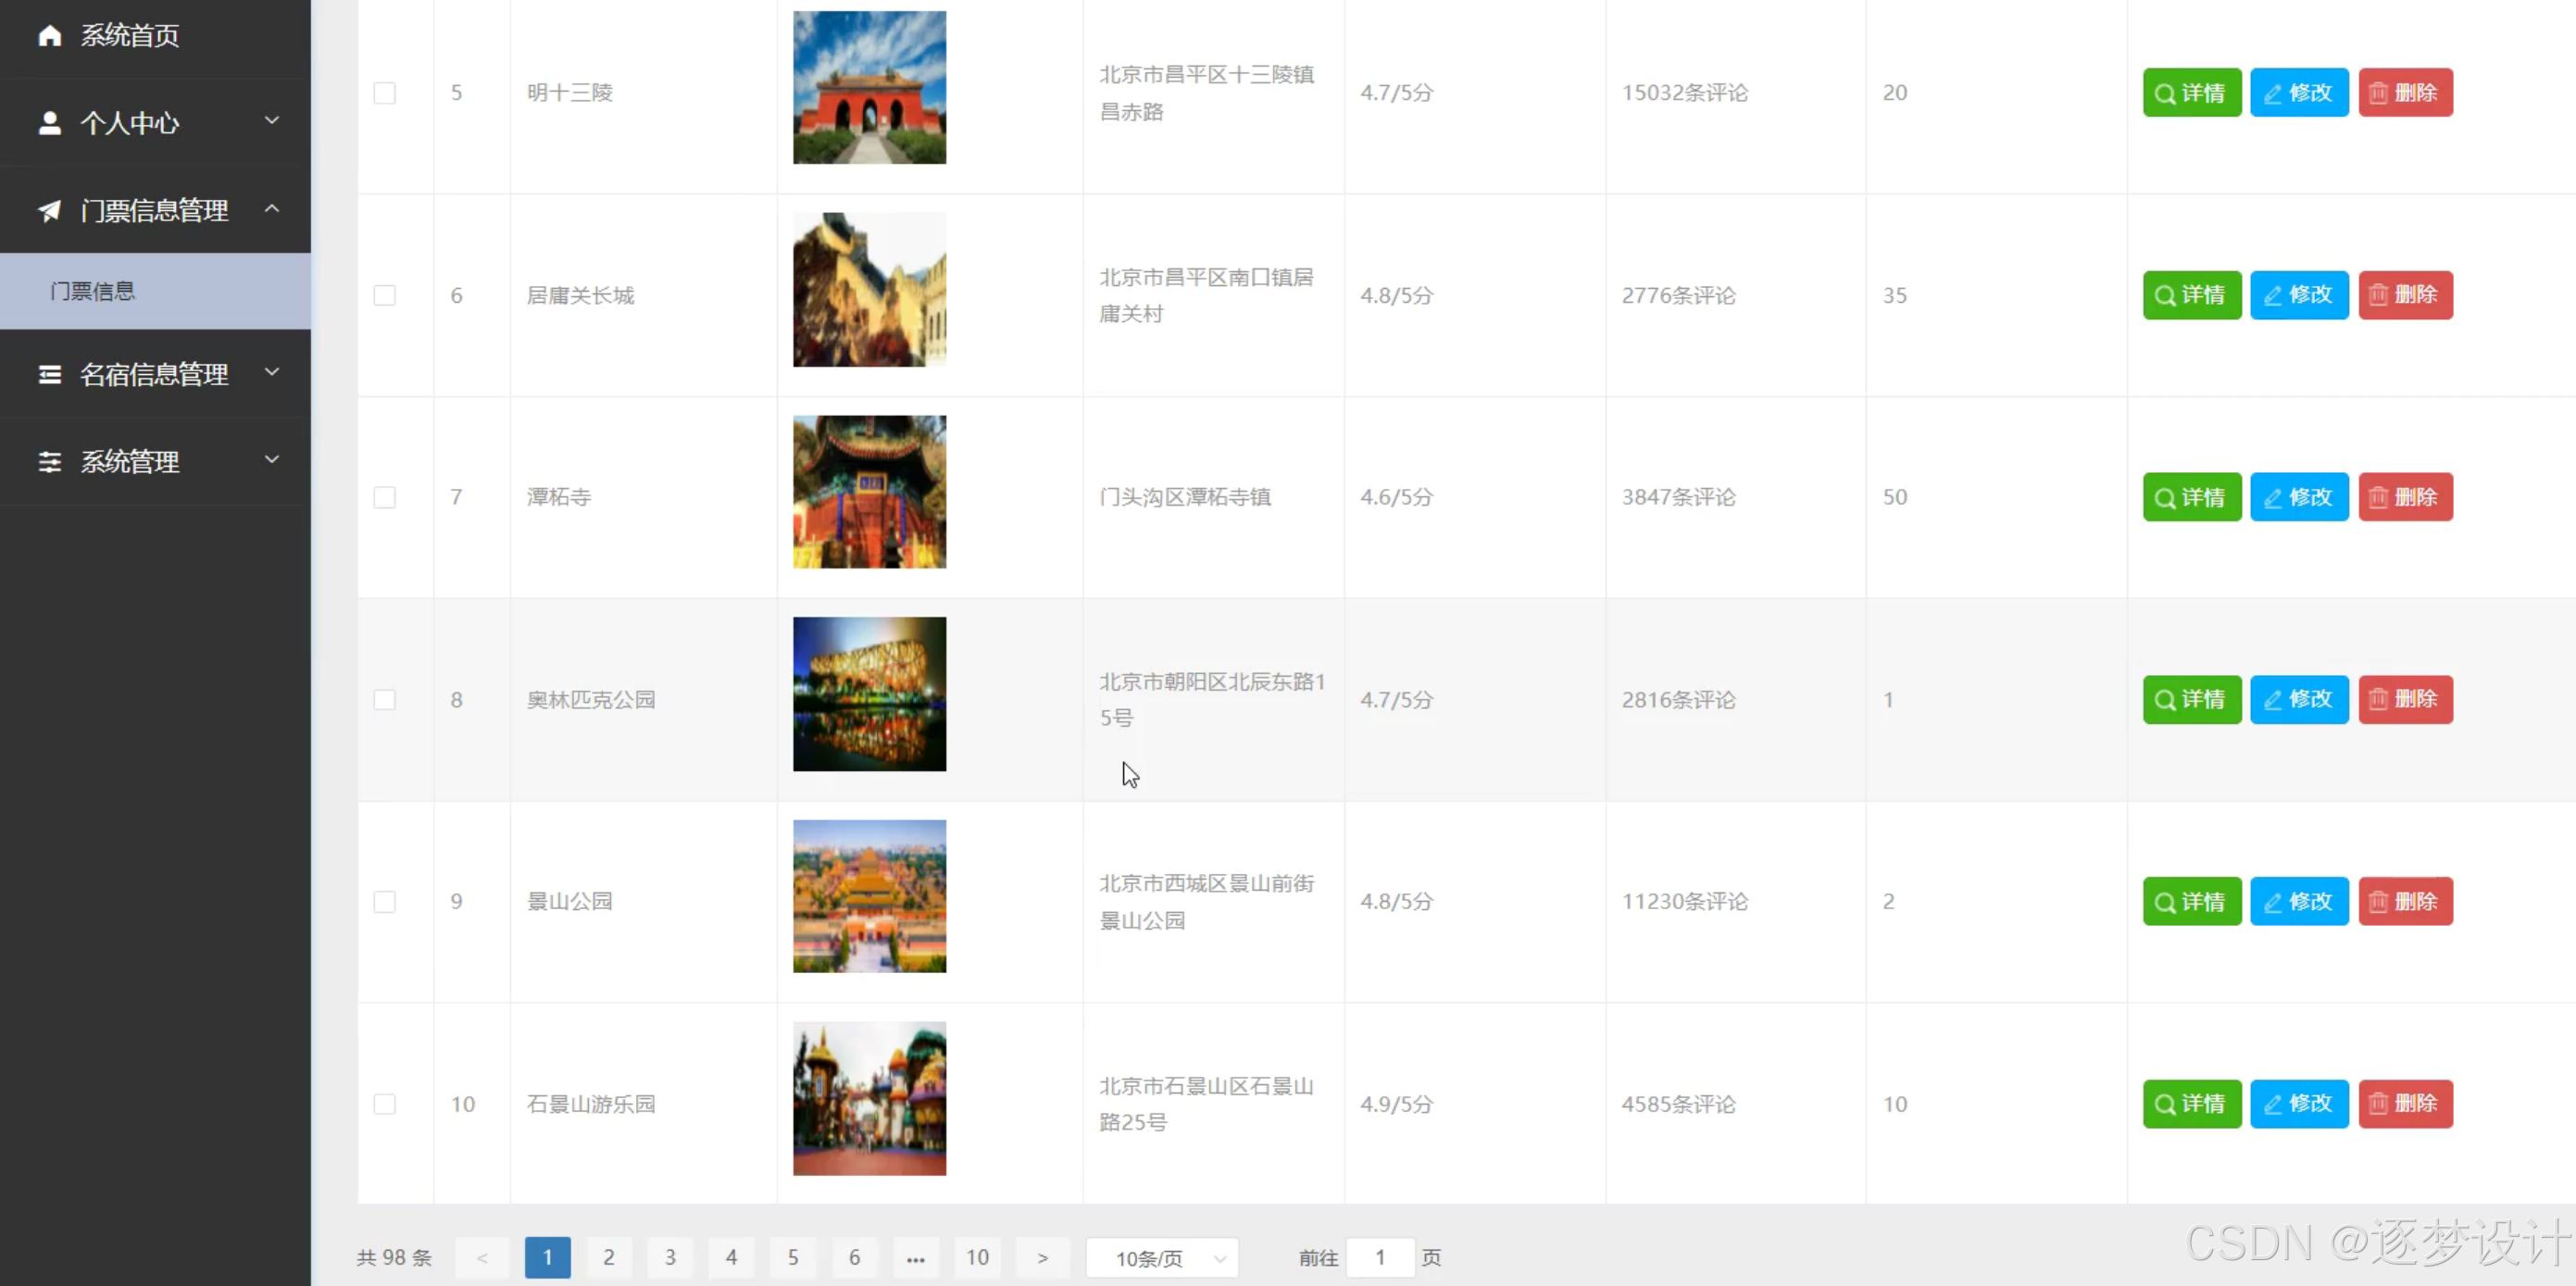Check the checkbox for row 8 奥林匹克公园
The image size is (2576, 1286).
384,700
